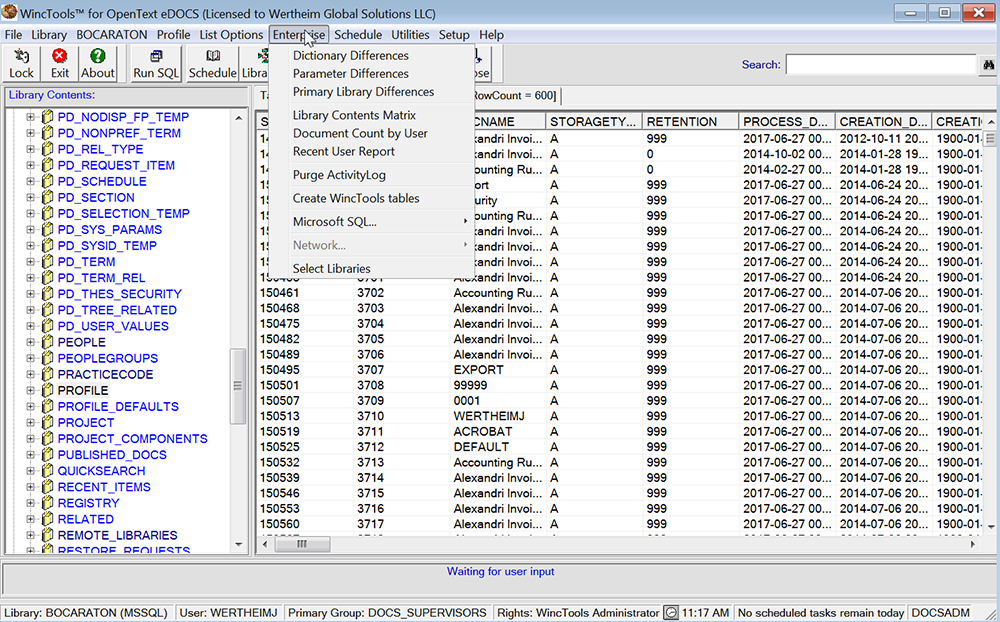Click the binoculars search icon
This screenshot has height=622, width=1000.
click(989, 64)
